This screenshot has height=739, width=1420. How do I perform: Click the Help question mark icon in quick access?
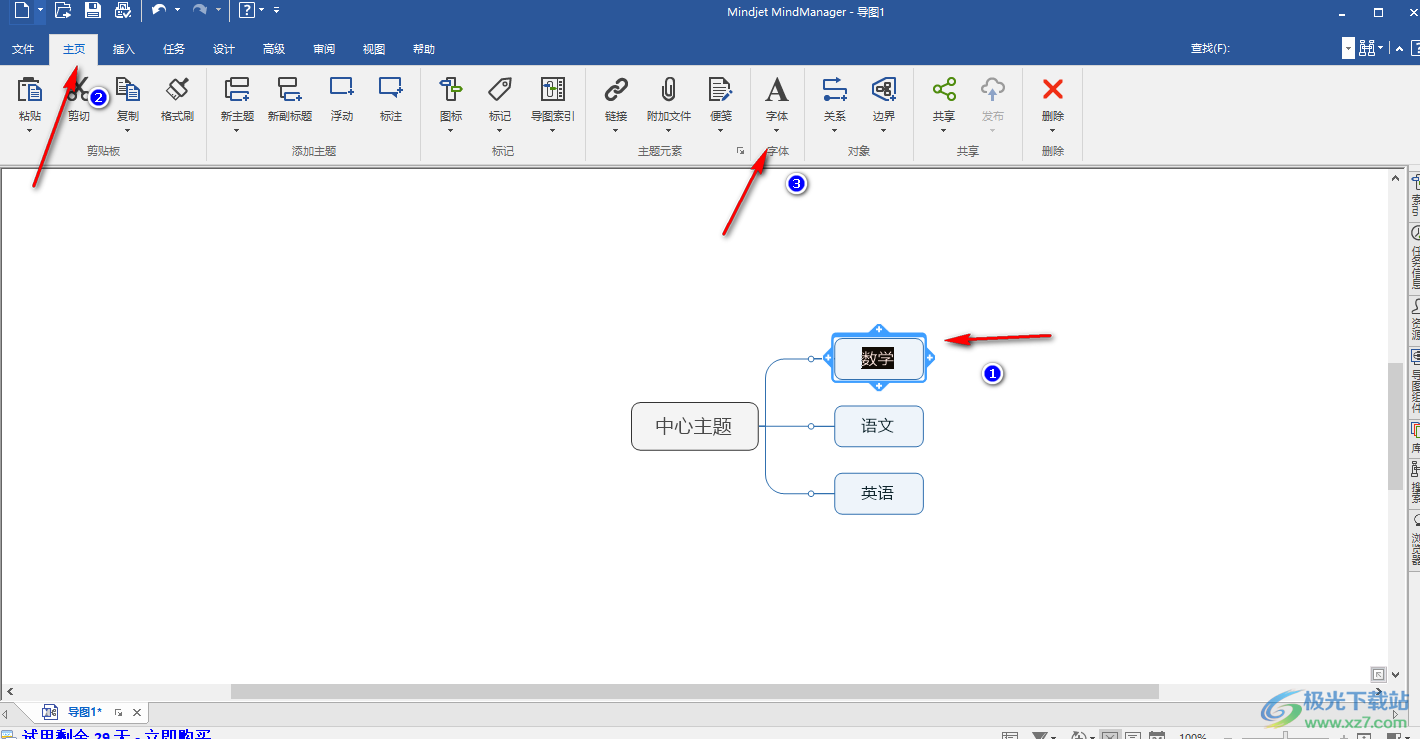click(x=246, y=10)
